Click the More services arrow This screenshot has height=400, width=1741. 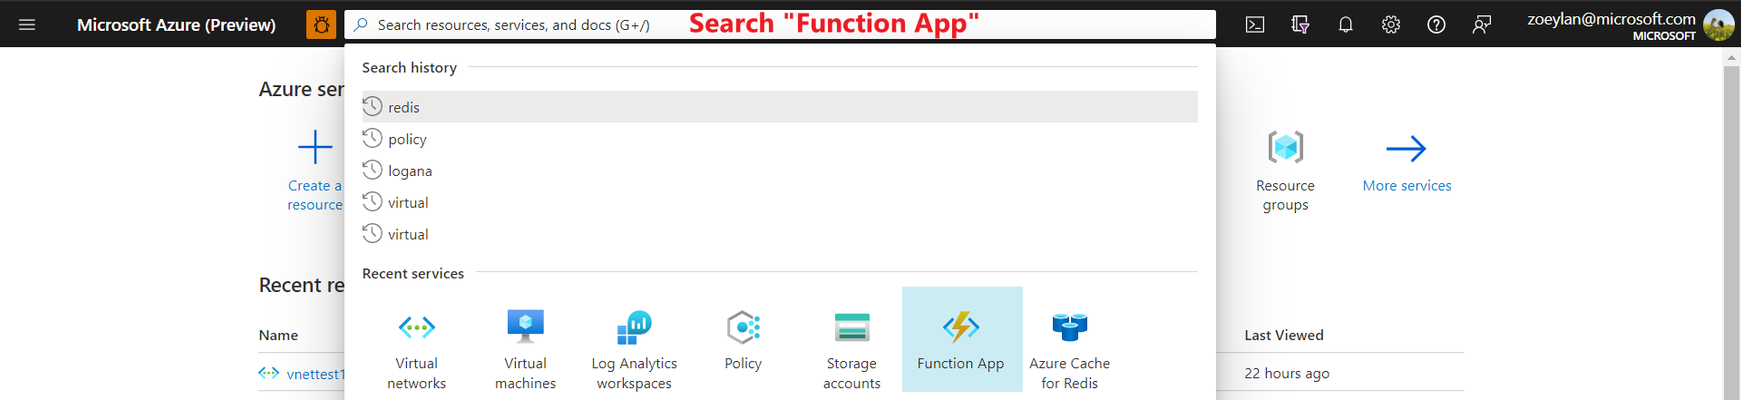(x=1406, y=149)
